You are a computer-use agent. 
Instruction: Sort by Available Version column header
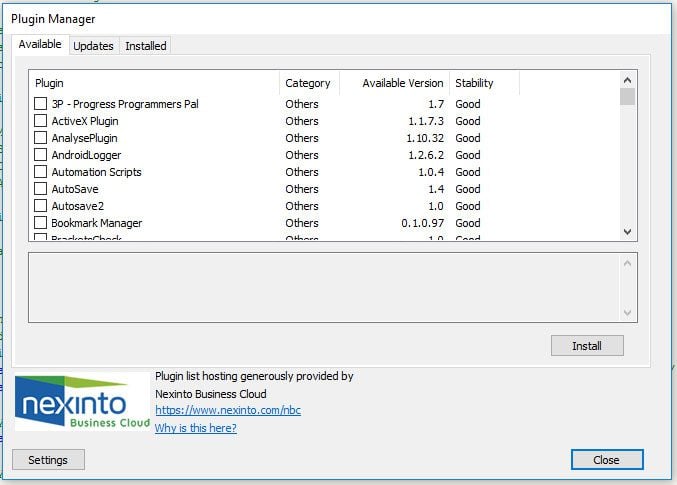point(395,83)
